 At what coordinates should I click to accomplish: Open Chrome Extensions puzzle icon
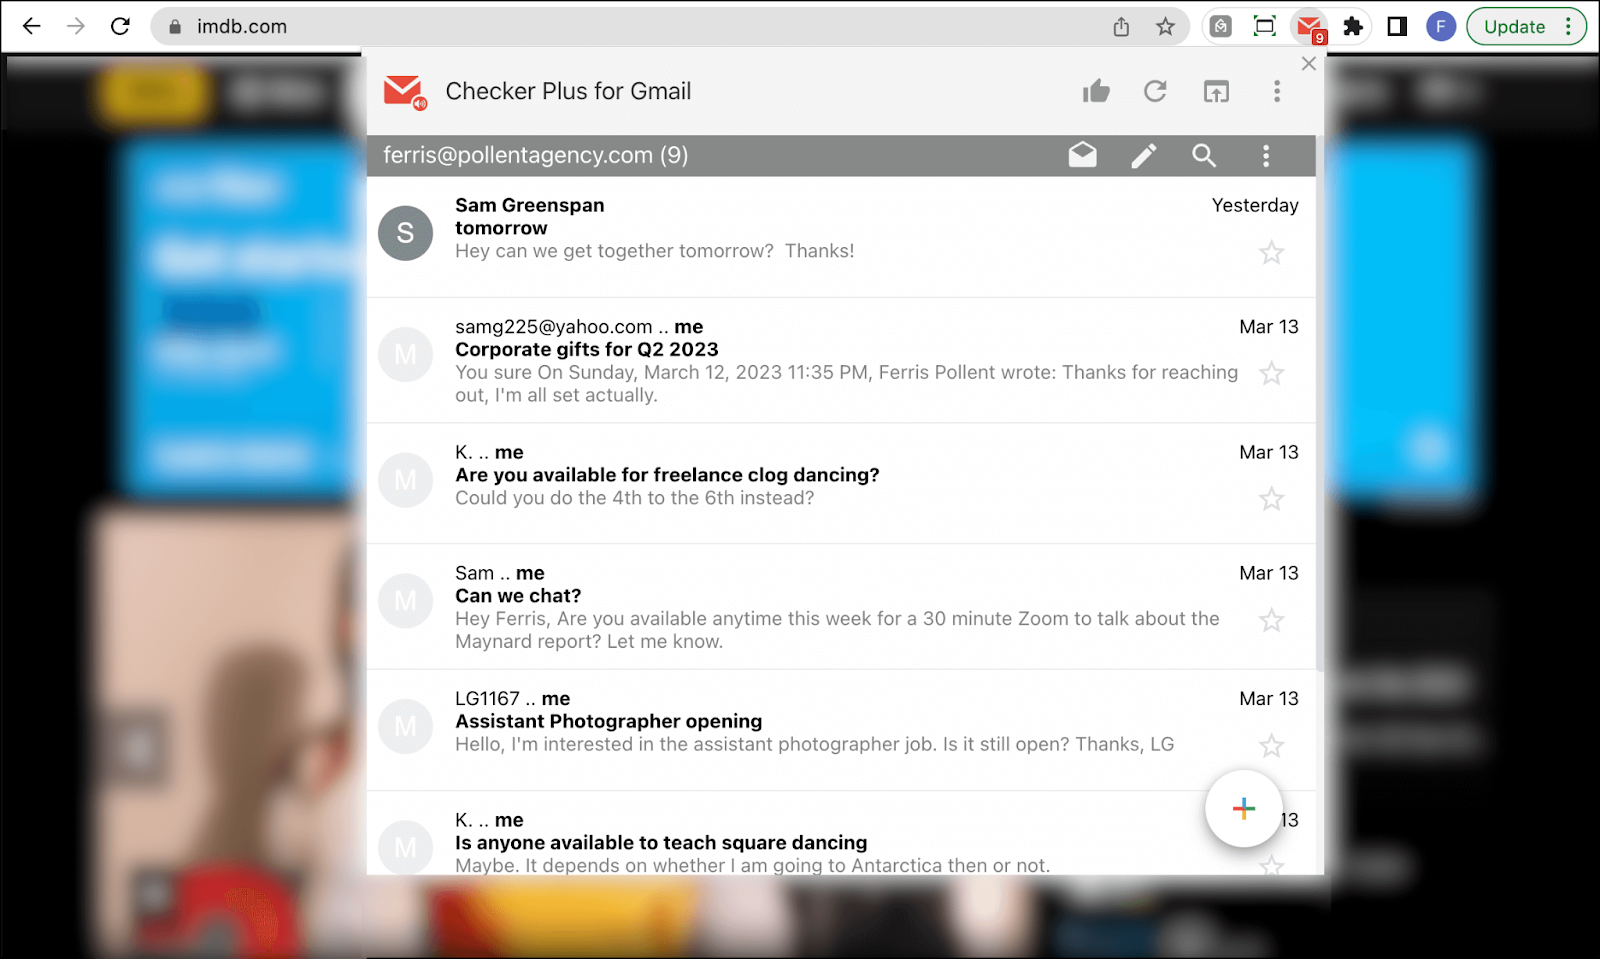pos(1353,27)
